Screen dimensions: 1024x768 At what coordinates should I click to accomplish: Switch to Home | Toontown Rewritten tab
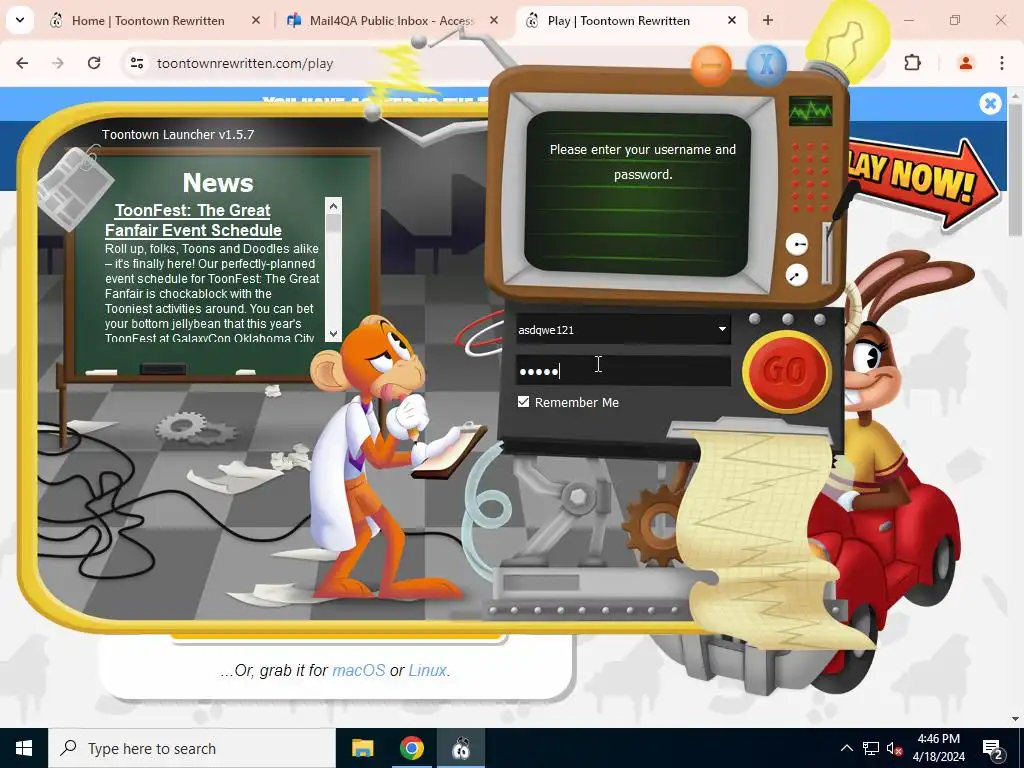148,21
